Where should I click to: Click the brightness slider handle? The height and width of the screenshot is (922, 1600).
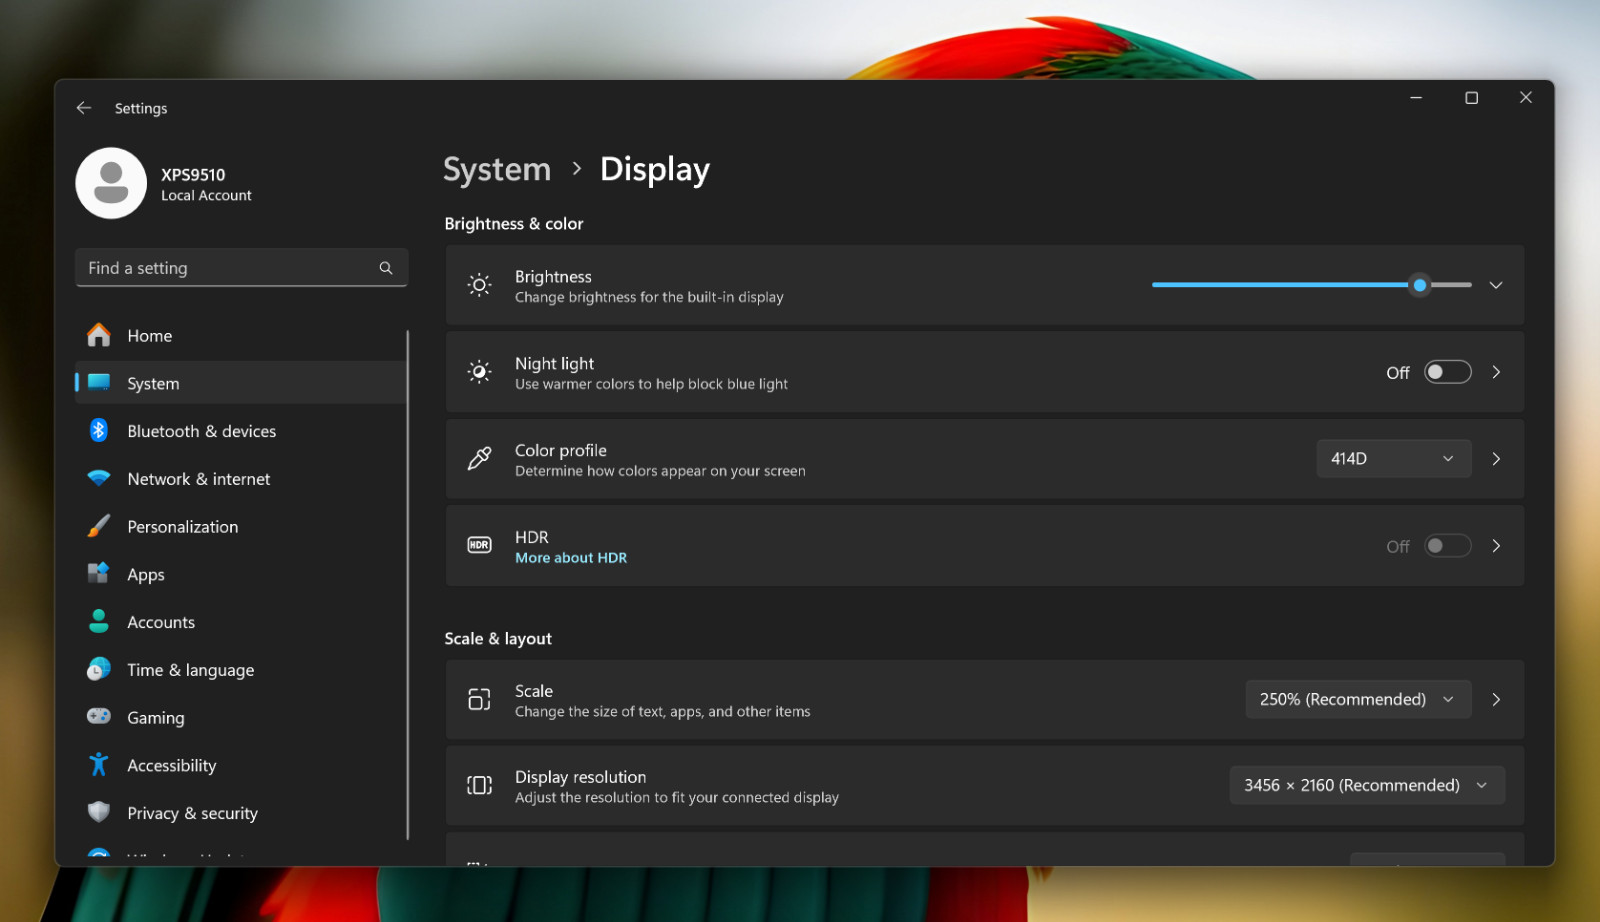(x=1420, y=285)
